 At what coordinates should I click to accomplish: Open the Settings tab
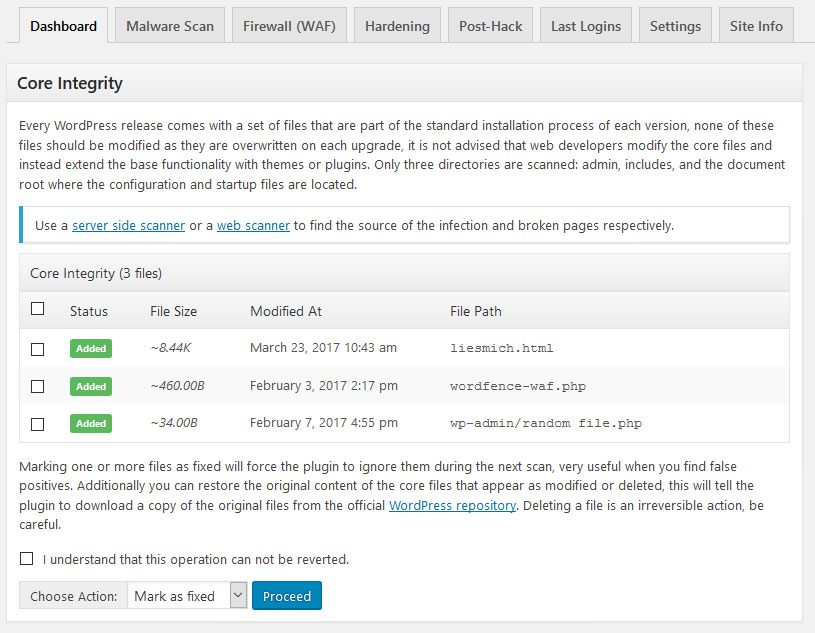pos(675,25)
